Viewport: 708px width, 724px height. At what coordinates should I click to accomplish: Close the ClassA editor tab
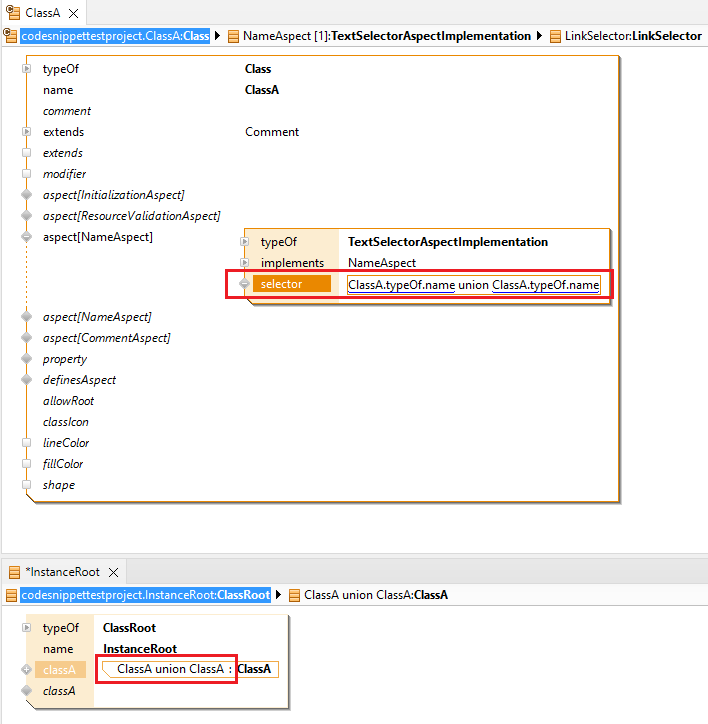point(73,13)
